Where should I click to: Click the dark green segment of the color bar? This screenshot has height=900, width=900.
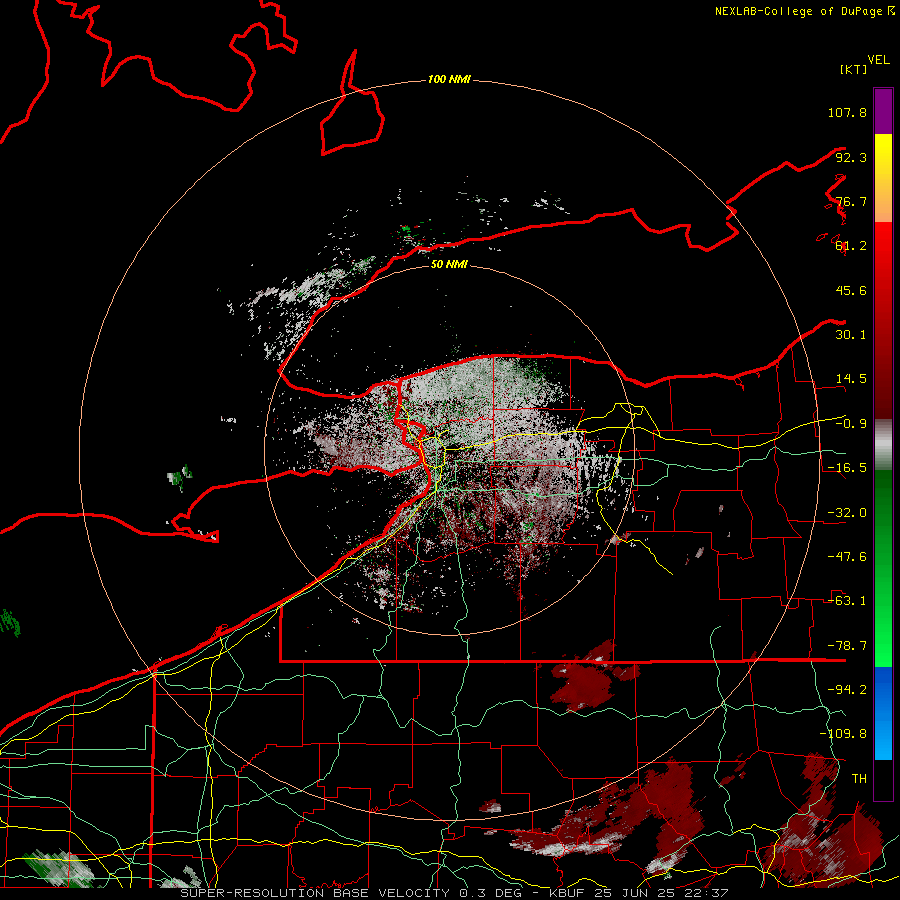883,568
